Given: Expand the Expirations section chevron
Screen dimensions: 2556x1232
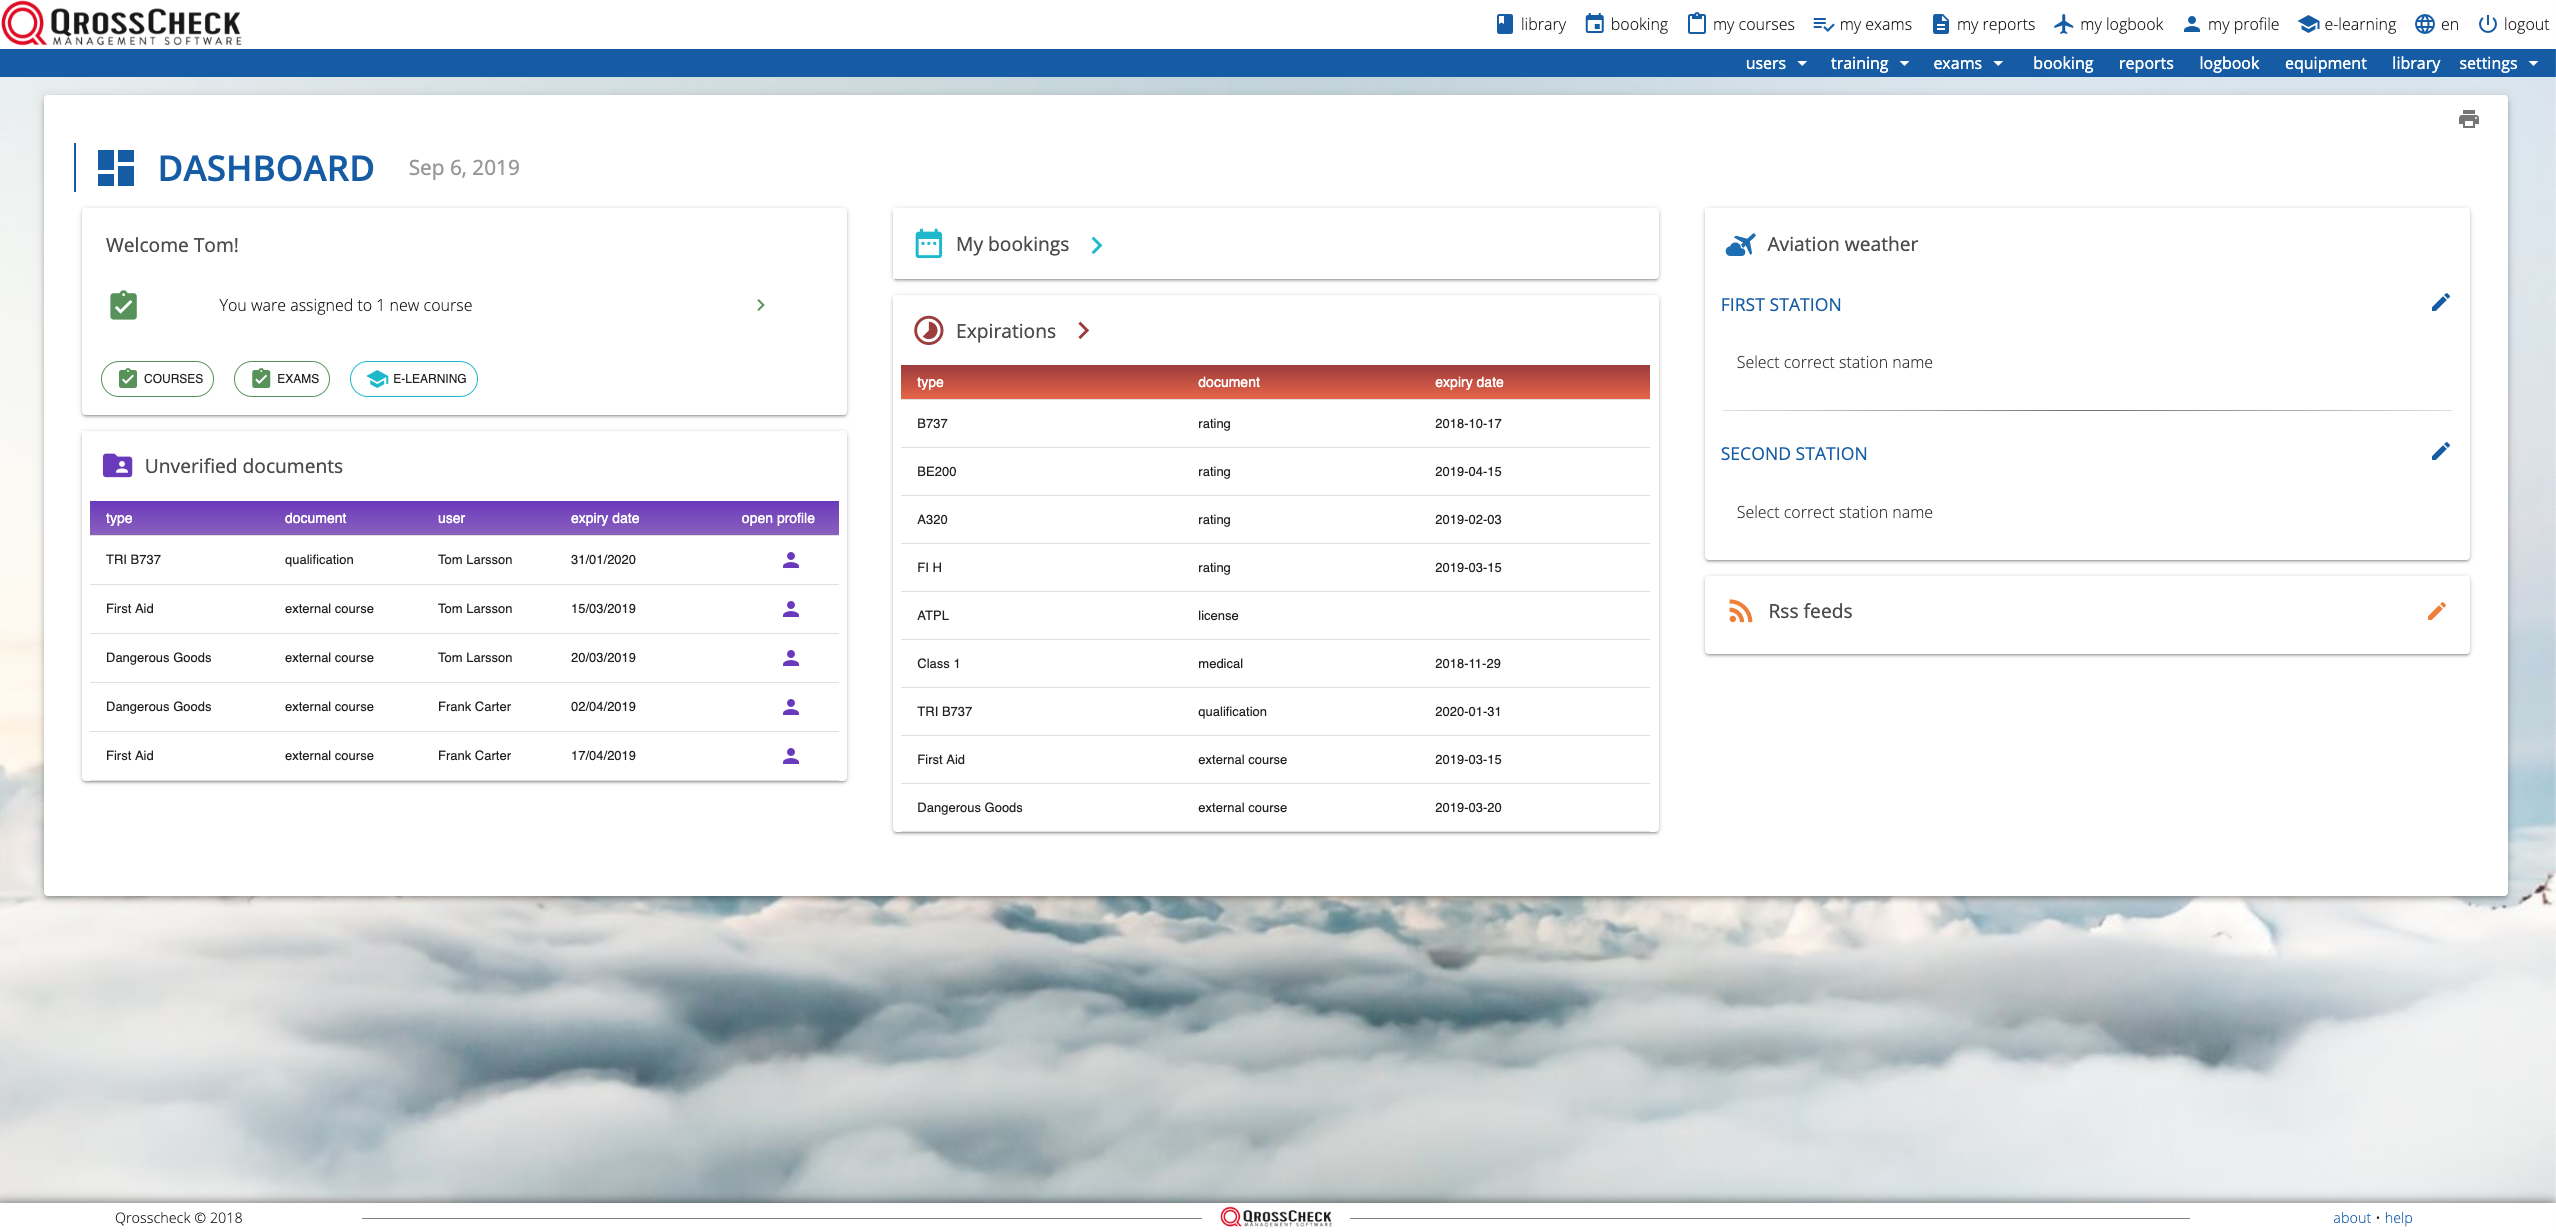Looking at the screenshot, I should 1083,331.
